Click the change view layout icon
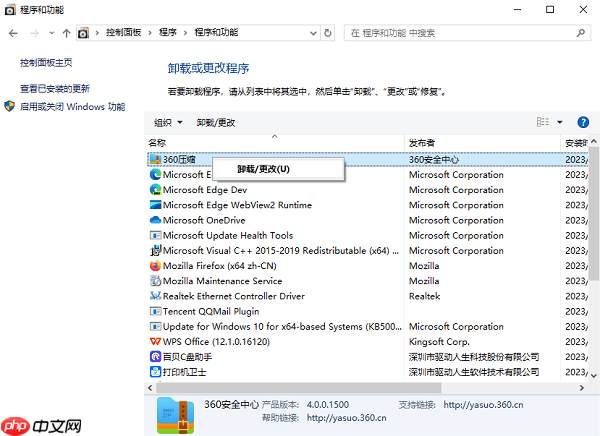 [543, 122]
